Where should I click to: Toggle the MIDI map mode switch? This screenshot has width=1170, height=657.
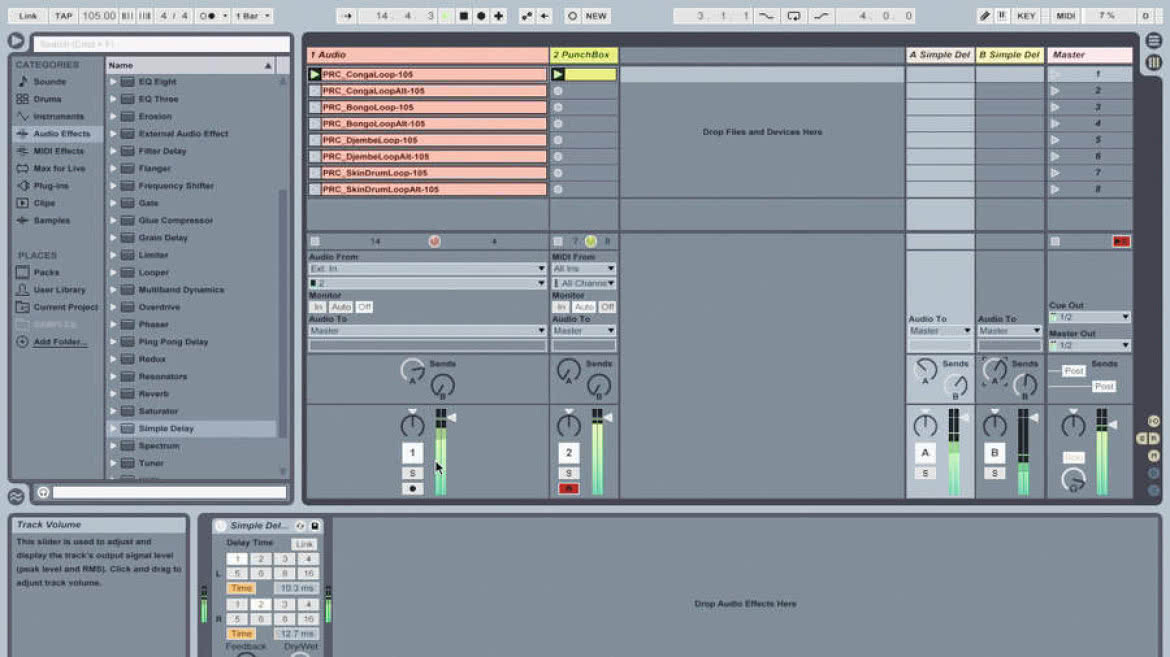click(1066, 16)
